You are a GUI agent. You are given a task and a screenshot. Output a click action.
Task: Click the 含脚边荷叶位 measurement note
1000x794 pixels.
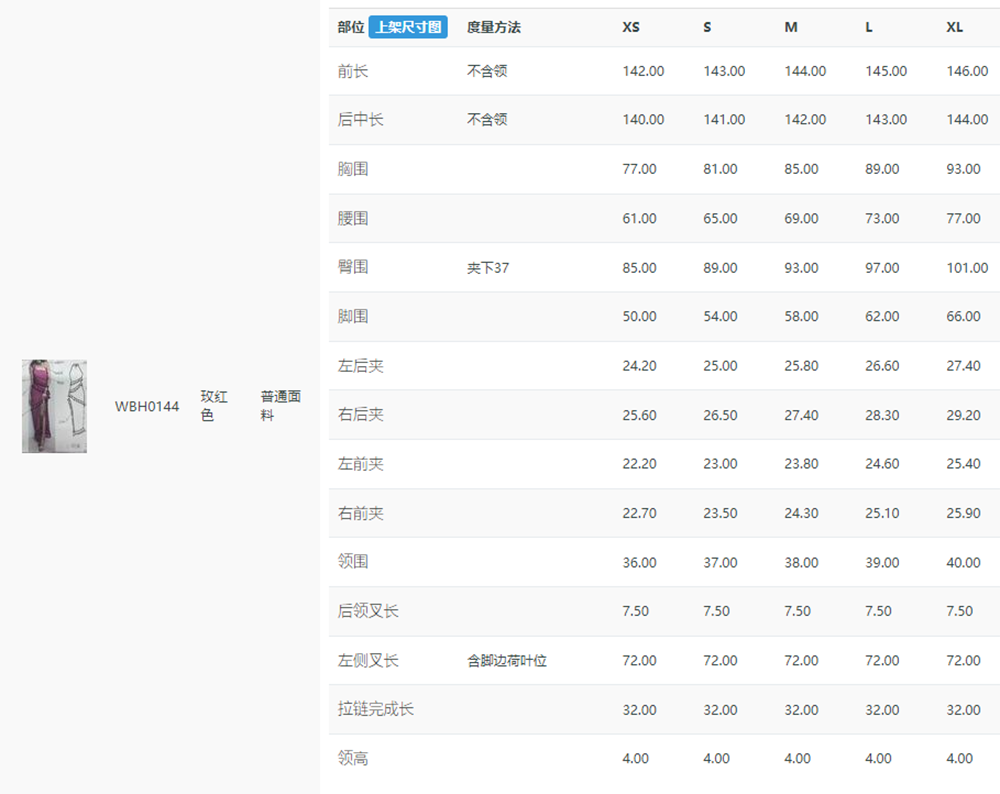507,661
